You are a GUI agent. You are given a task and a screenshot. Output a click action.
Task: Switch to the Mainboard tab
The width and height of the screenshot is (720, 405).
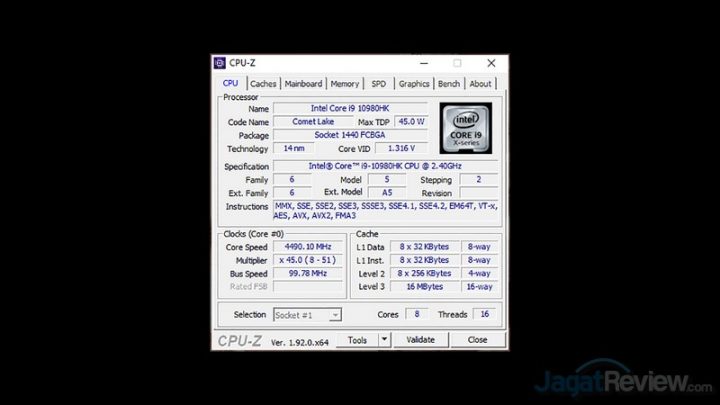303,84
